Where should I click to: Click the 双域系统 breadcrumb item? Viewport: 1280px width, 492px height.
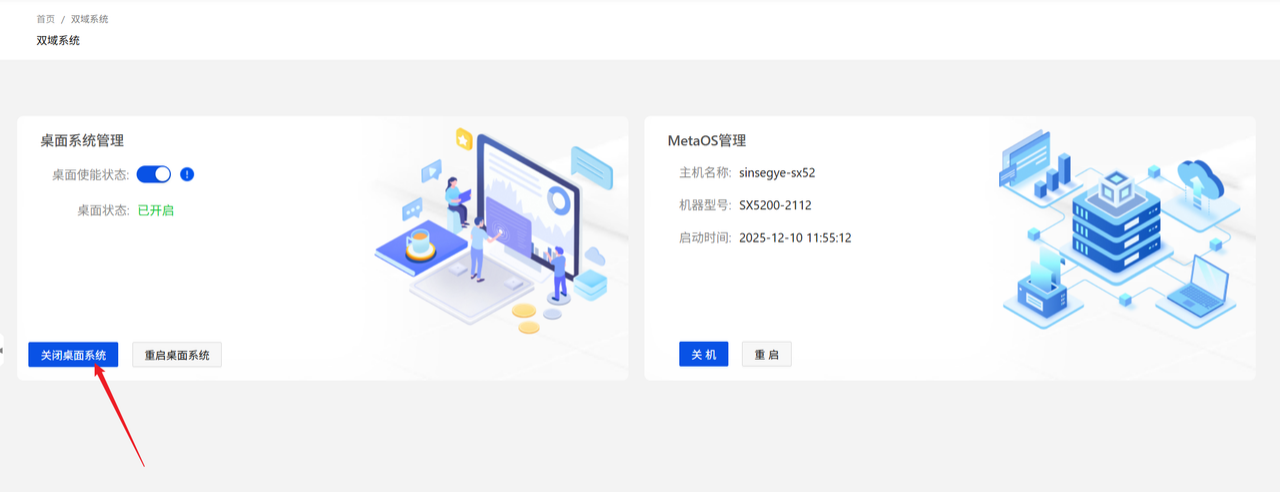(x=90, y=19)
